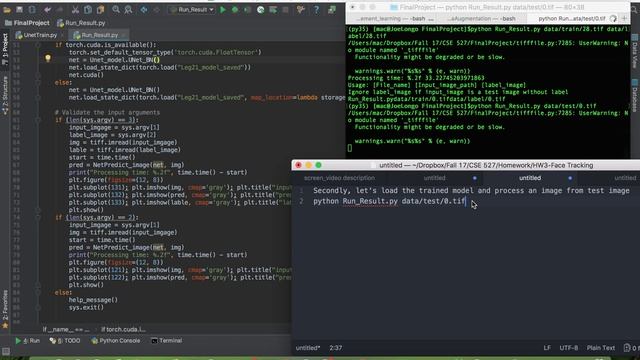Open the TODO tool window tab
Viewport: 640px width, 360px height.
coord(65,340)
